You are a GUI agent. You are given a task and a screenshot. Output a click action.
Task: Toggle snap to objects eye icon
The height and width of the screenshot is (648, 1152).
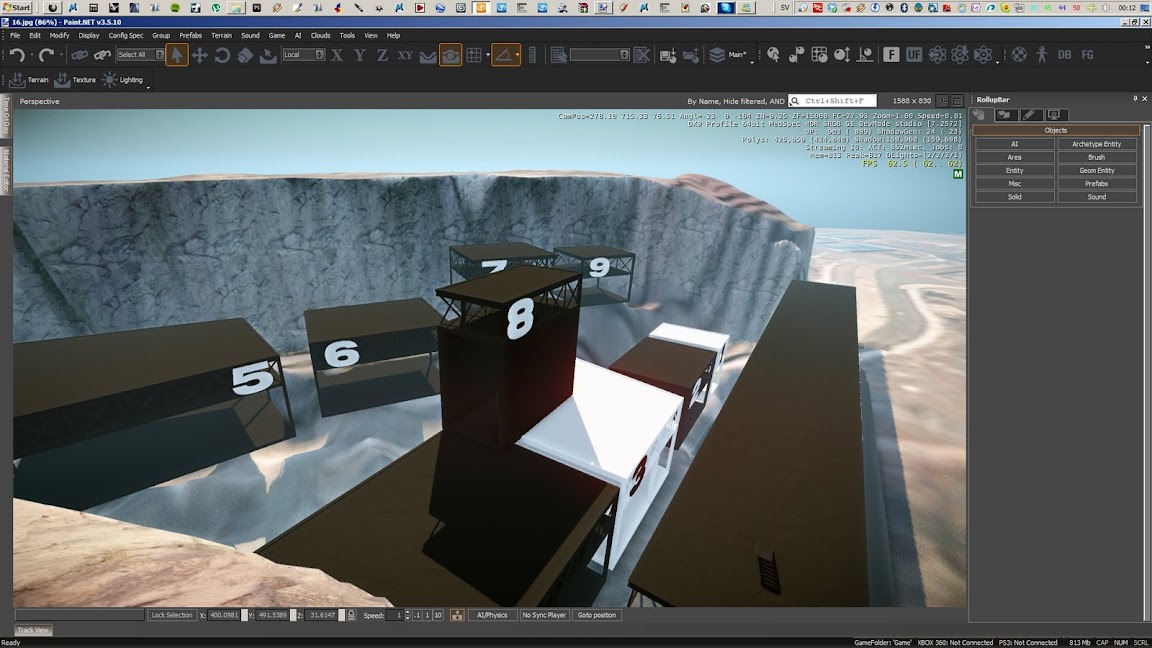tap(450, 55)
